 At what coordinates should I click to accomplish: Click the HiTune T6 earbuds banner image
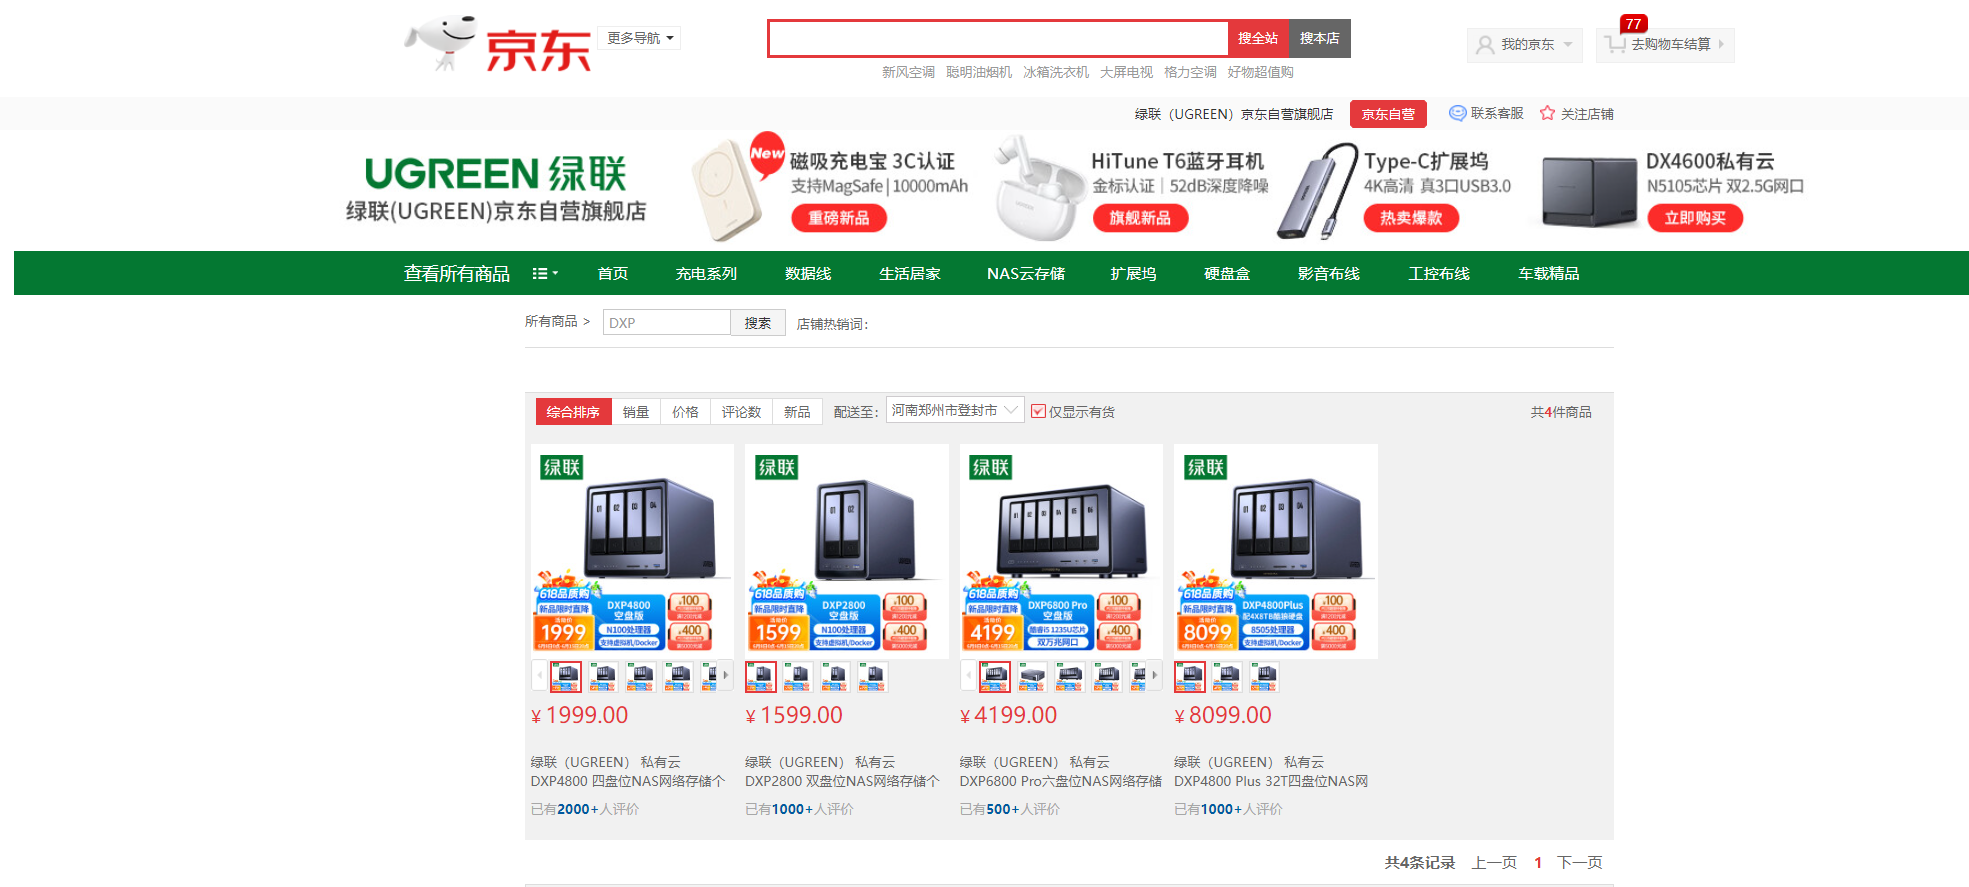click(x=1040, y=190)
